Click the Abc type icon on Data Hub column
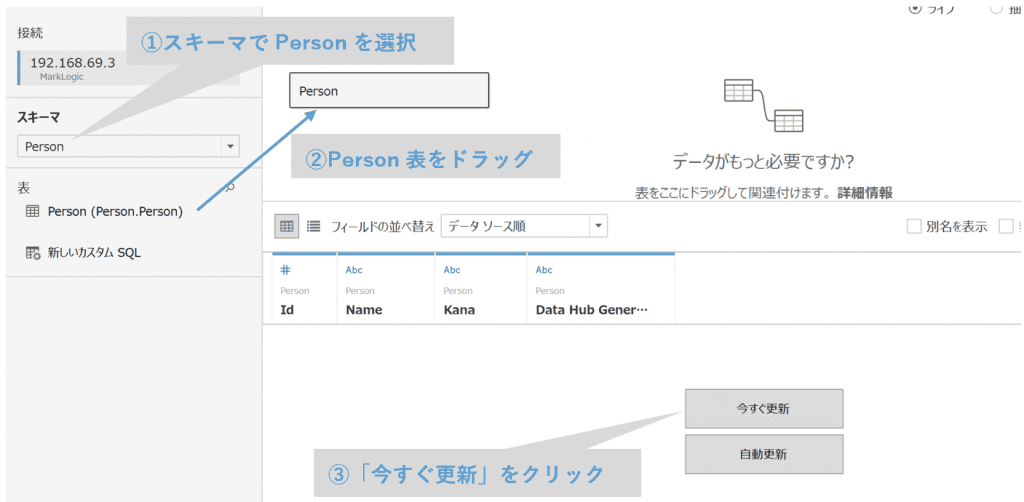Viewport: 1024px width, 502px height. point(544,270)
